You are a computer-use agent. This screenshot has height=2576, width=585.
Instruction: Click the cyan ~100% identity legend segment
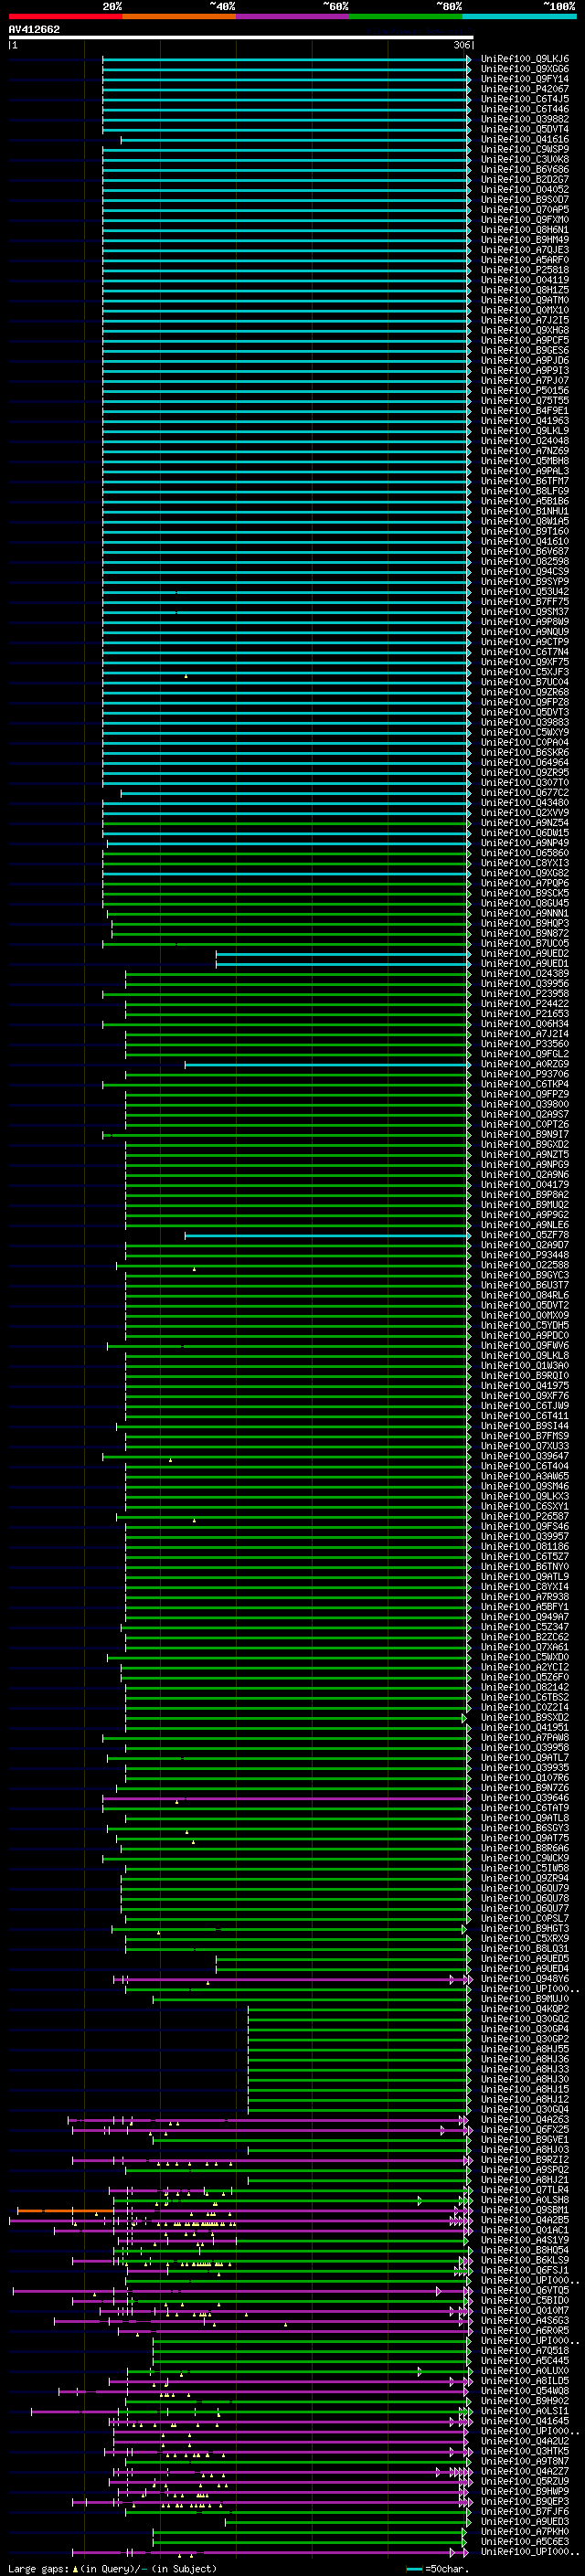coord(519,16)
